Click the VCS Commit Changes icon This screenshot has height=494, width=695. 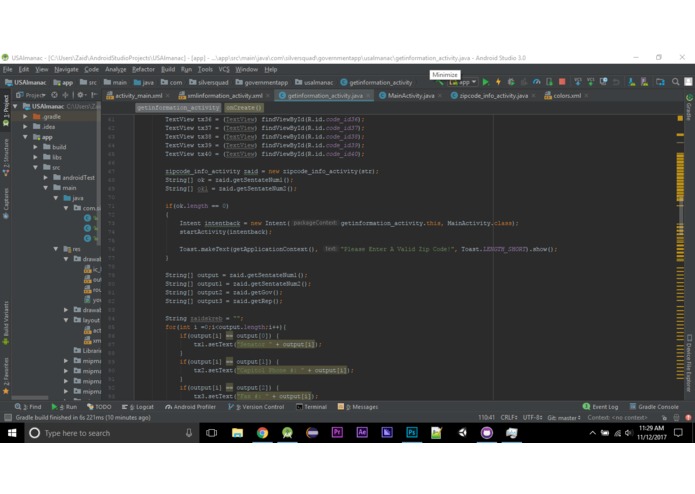tap(590, 82)
